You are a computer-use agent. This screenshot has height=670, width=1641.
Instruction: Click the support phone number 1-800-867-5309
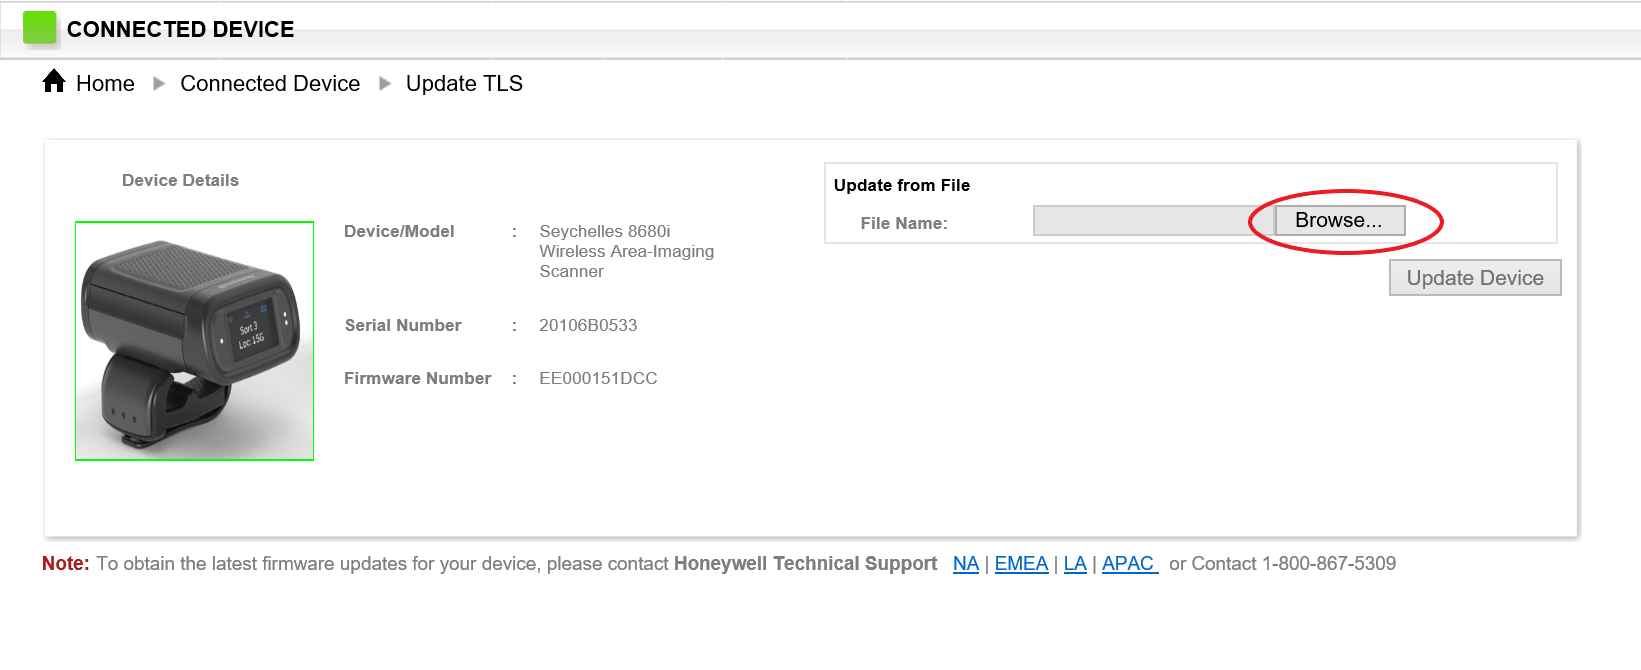(1329, 564)
